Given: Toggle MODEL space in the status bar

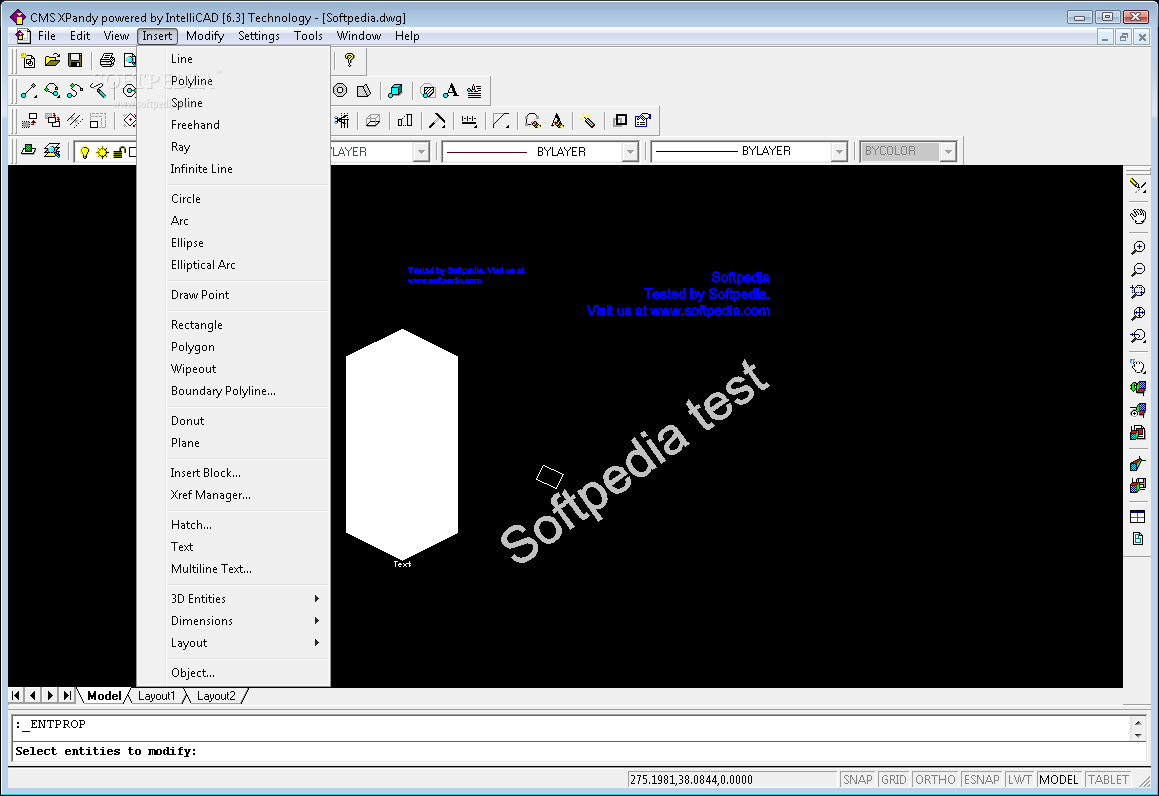Looking at the screenshot, I should click(1058, 779).
